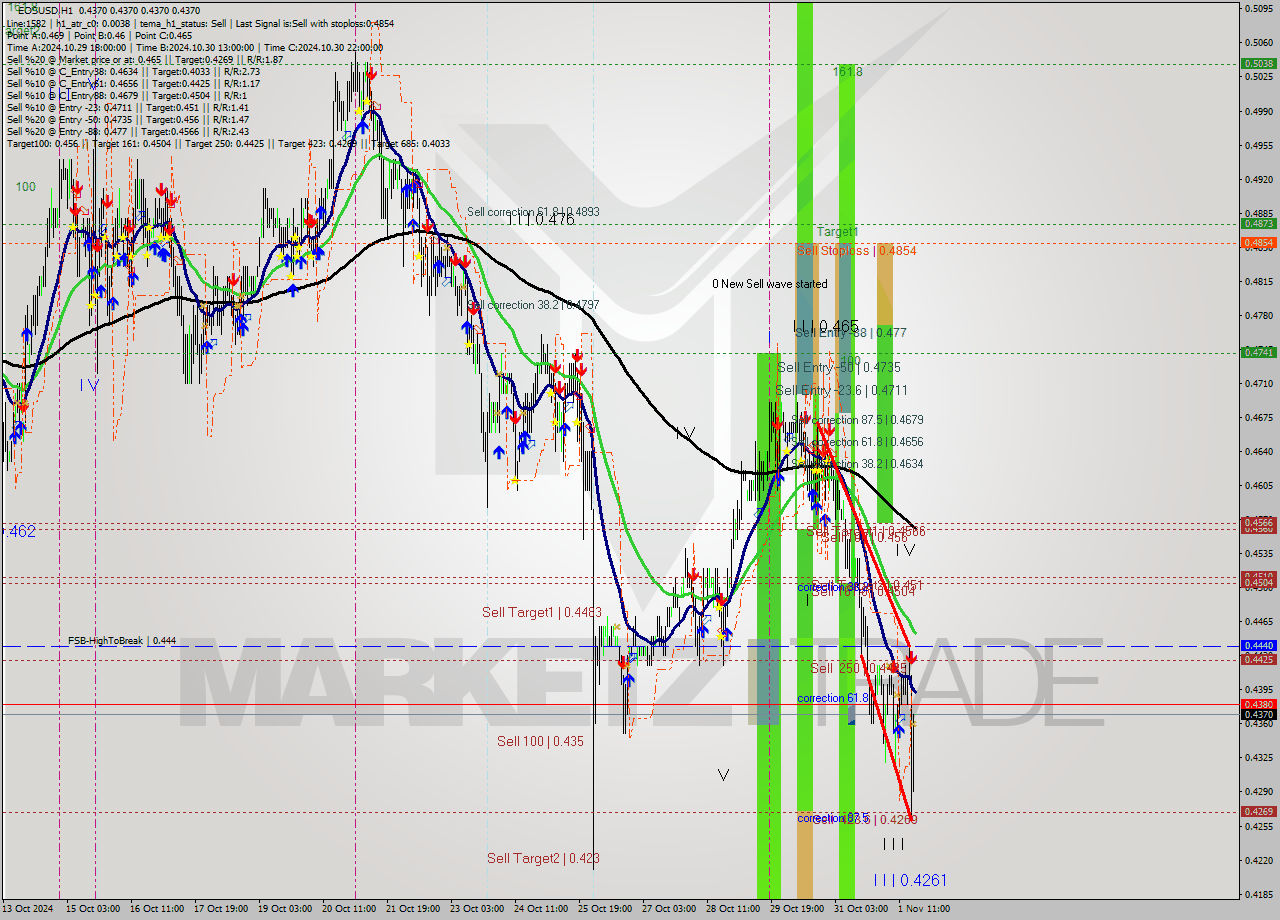Screen dimensions: 1280x920
Task: Select the 'Sell Entry -23.6 | 0.4711' label
Action: [841, 390]
